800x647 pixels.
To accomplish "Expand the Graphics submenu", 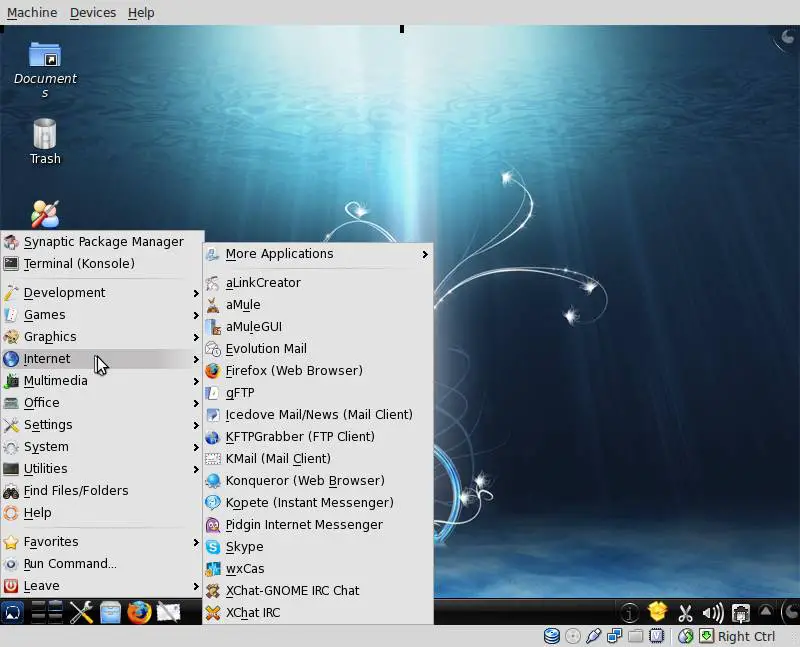I will click(102, 336).
